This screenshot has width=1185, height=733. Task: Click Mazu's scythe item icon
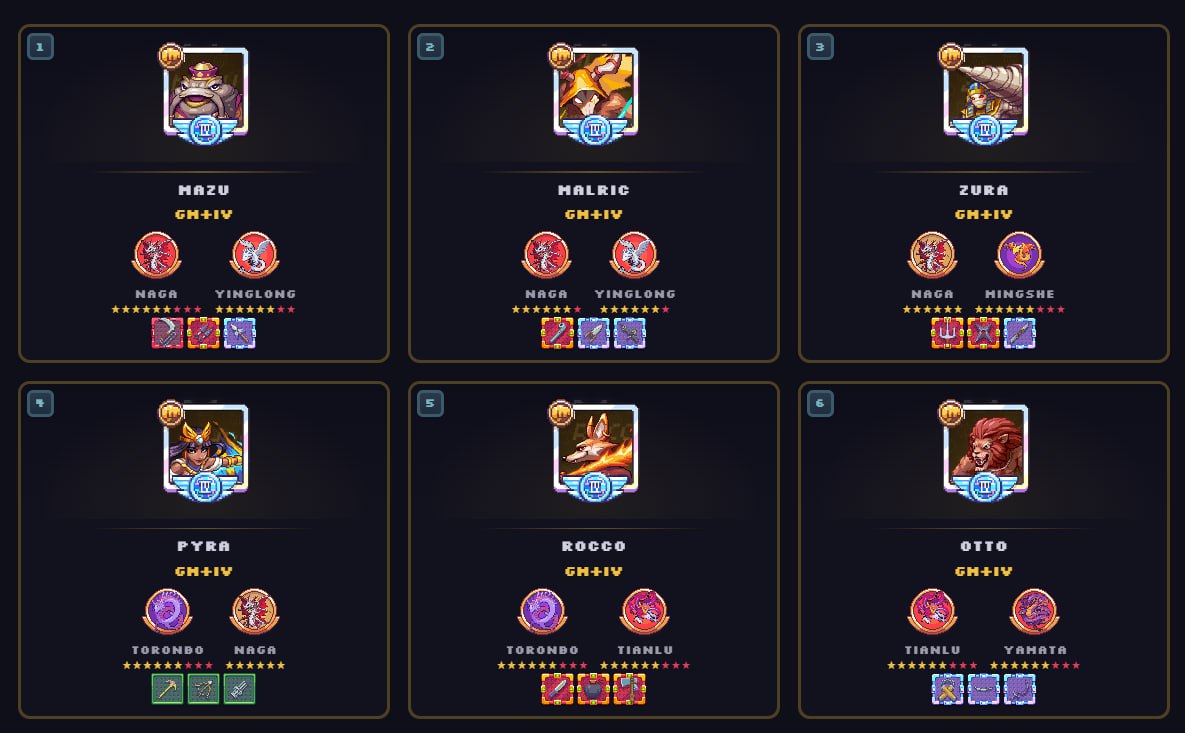tap(167, 333)
